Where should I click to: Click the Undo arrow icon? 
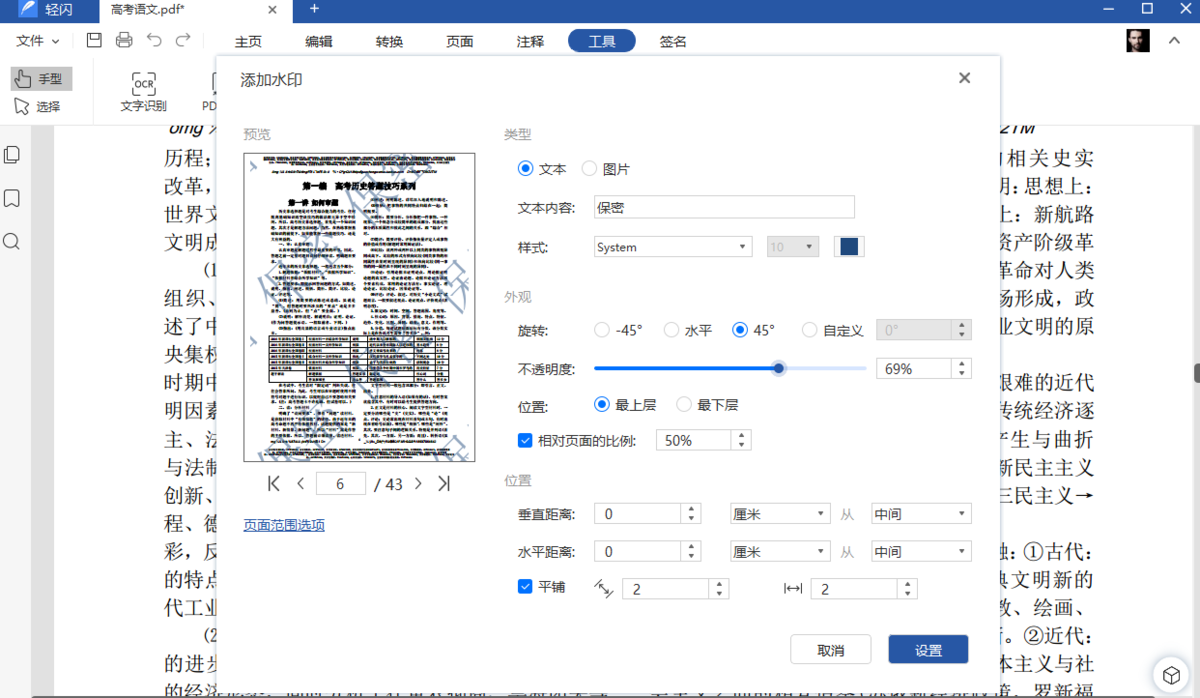pyautogui.click(x=153, y=40)
